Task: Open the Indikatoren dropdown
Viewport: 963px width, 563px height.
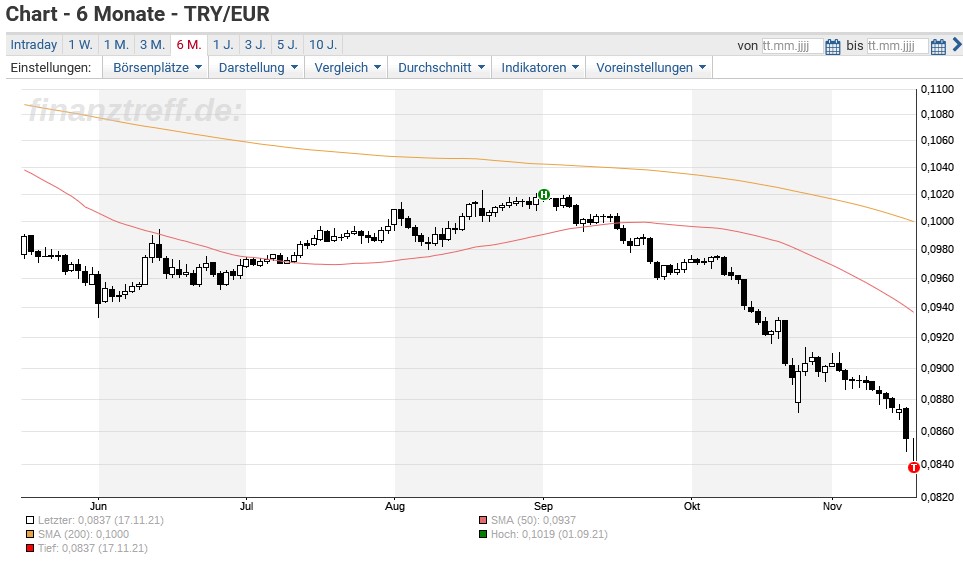Action: tap(539, 68)
